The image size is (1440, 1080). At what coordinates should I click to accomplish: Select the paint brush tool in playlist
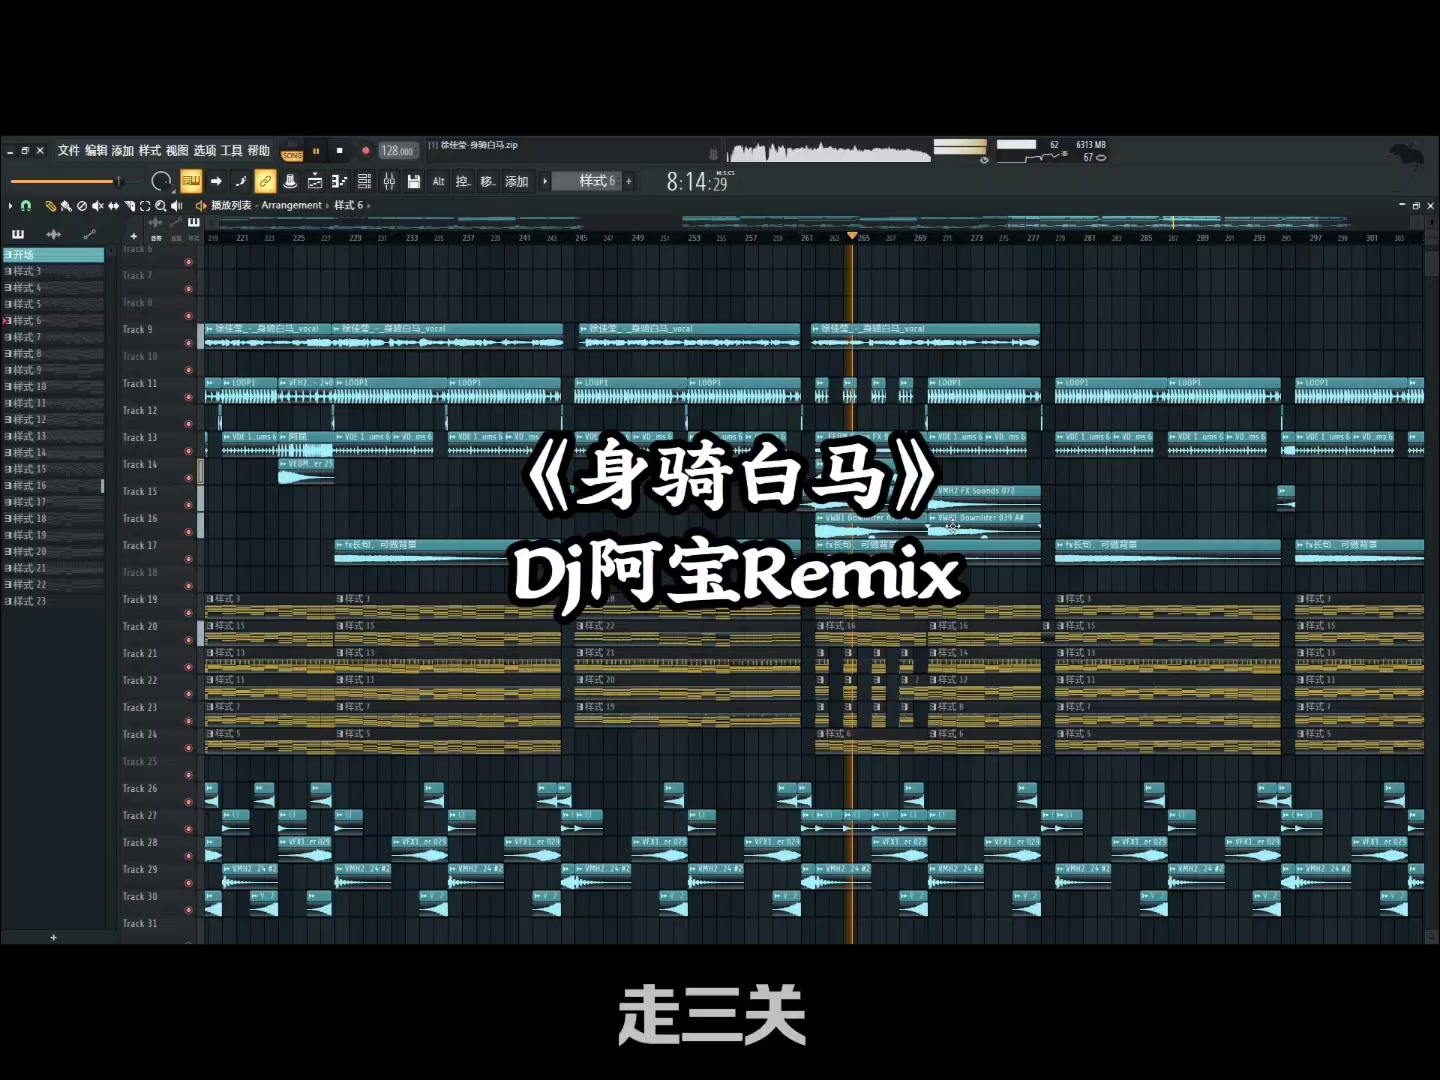pyautogui.click(x=66, y=206)
